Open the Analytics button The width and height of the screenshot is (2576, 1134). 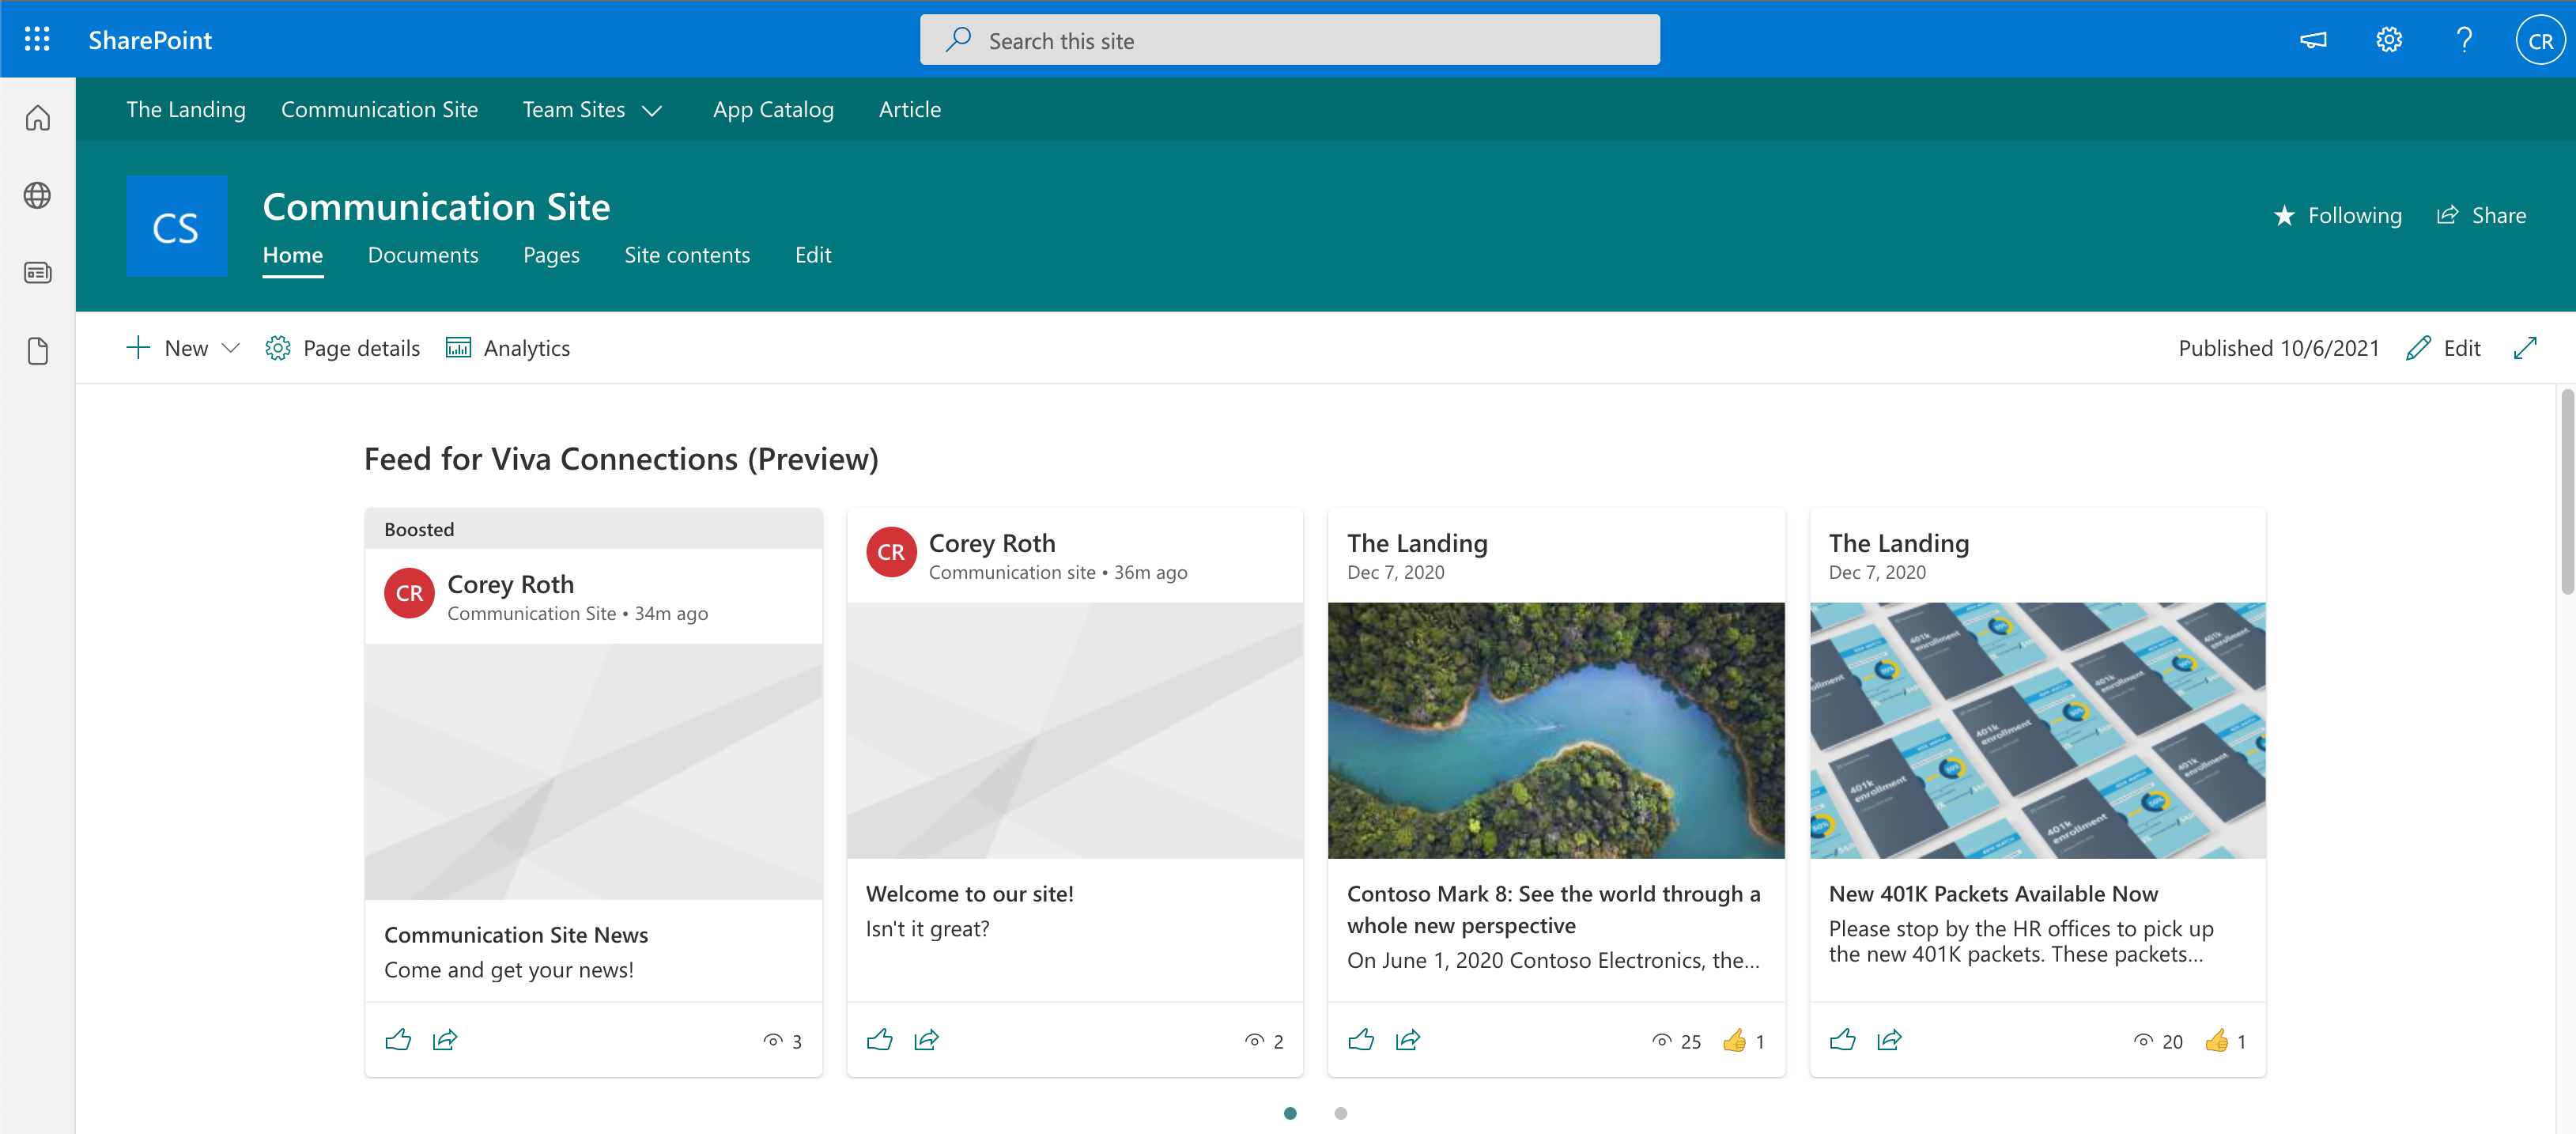coord(508,348)
